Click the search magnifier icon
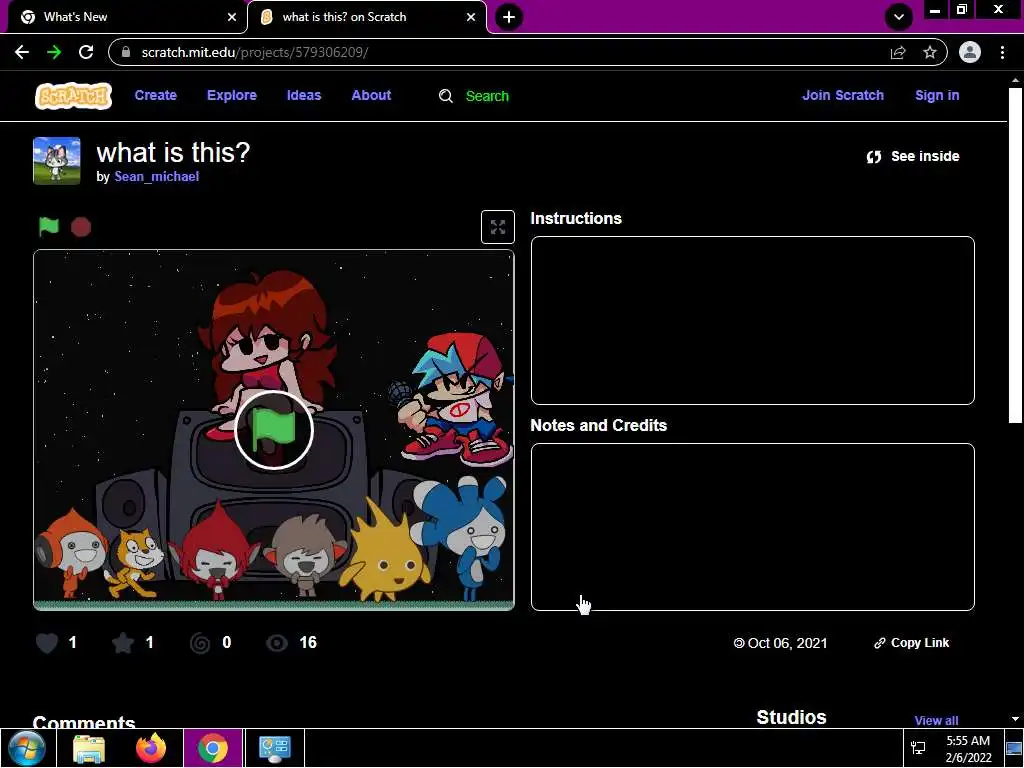1024x768 pixels. (x=445, y=96)
